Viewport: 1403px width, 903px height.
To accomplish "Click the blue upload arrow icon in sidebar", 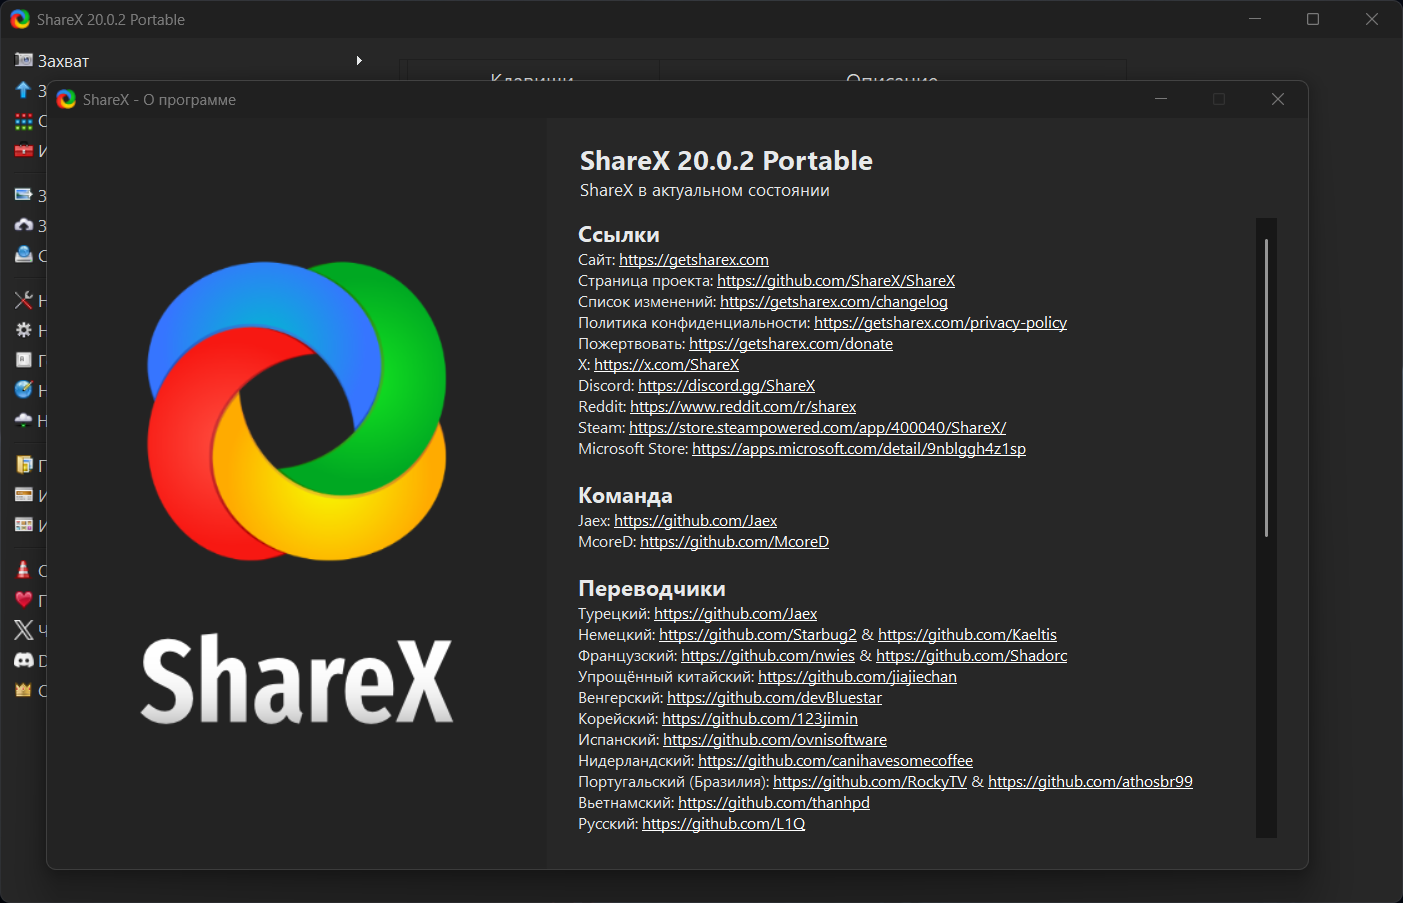I will coord(24,90).
